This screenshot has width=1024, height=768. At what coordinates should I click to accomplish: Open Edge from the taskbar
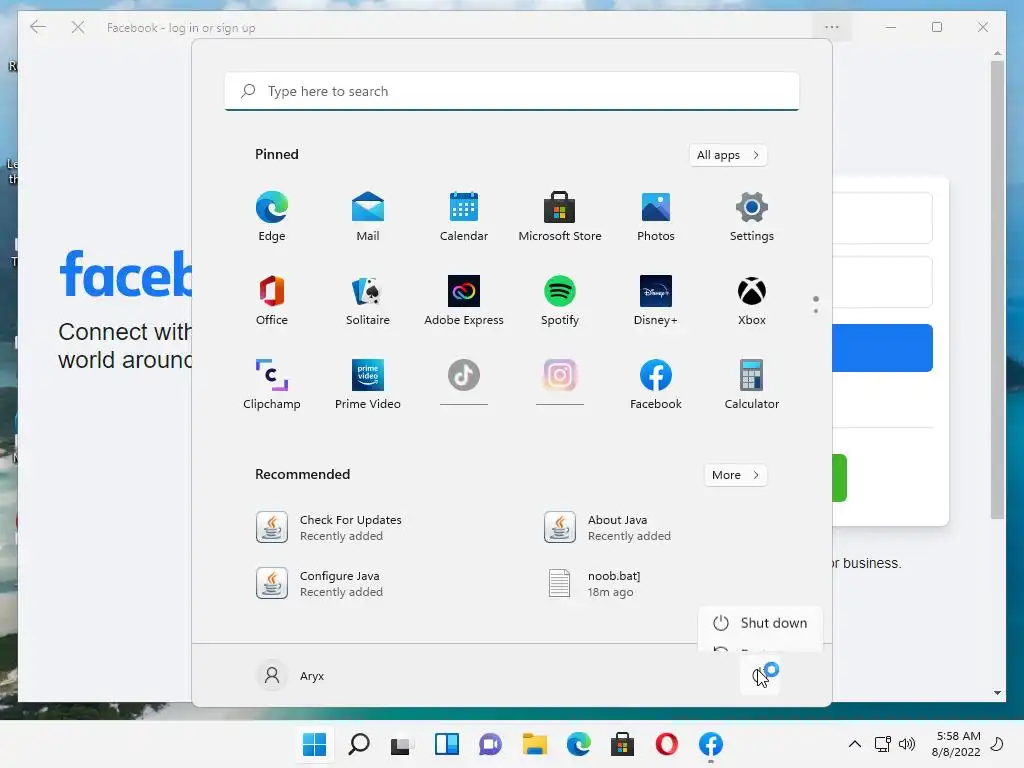(579, 744)
